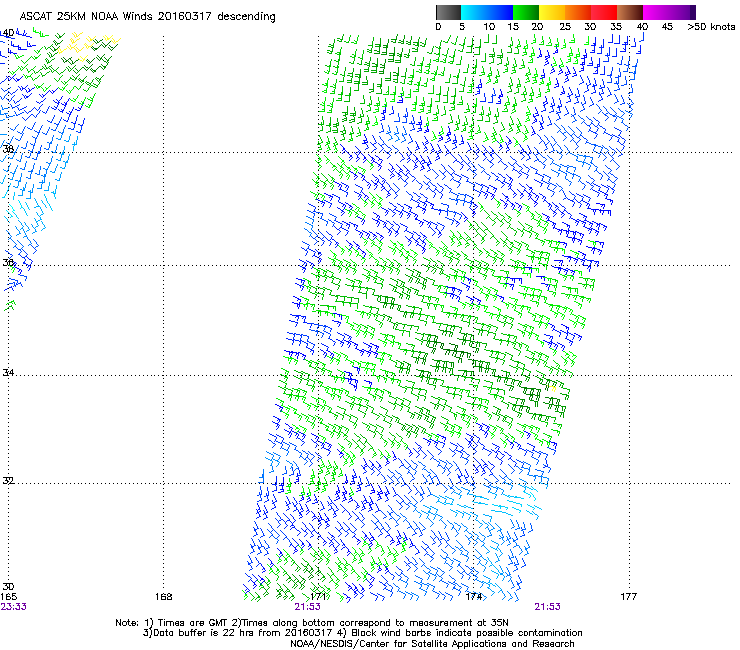Viewport: 740px width, 650px height.
Task: Click the purple time stamp '23:33'
Action: point(14,607)
